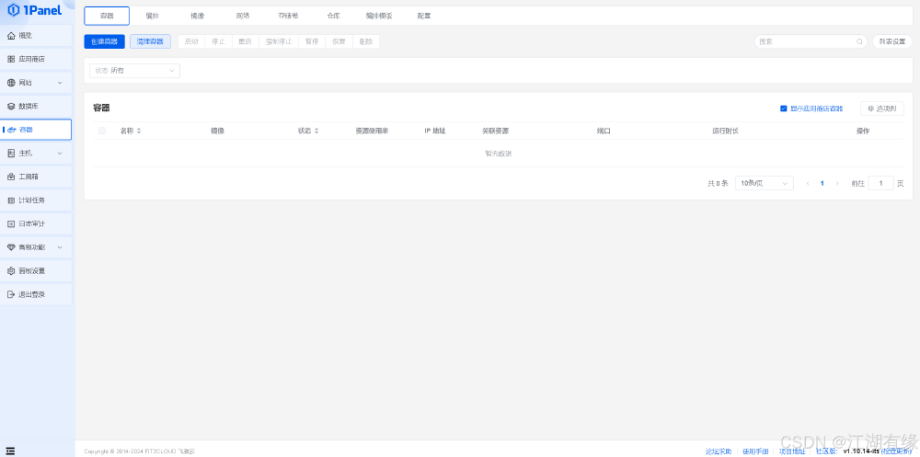
Task: Click the 强制停止 force stop button
Action: click(x=279, y=42)
